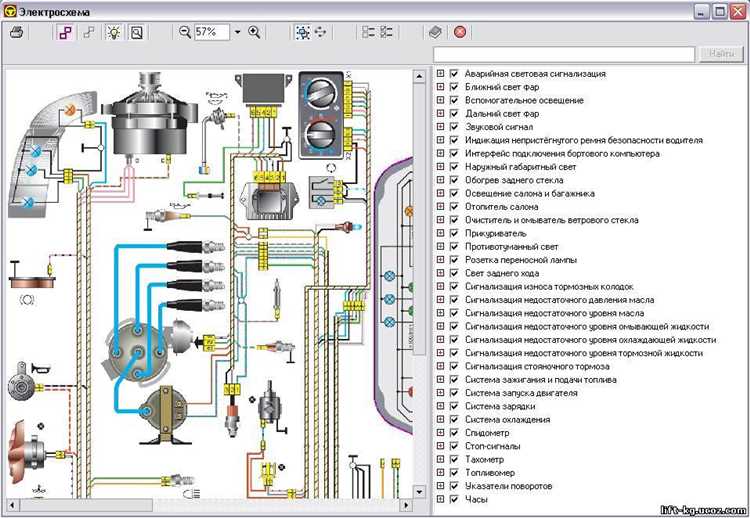The width and height of the screenshot is (750, 518).
Task: Select Указатели поворотов item
Action: click(508, 486)
